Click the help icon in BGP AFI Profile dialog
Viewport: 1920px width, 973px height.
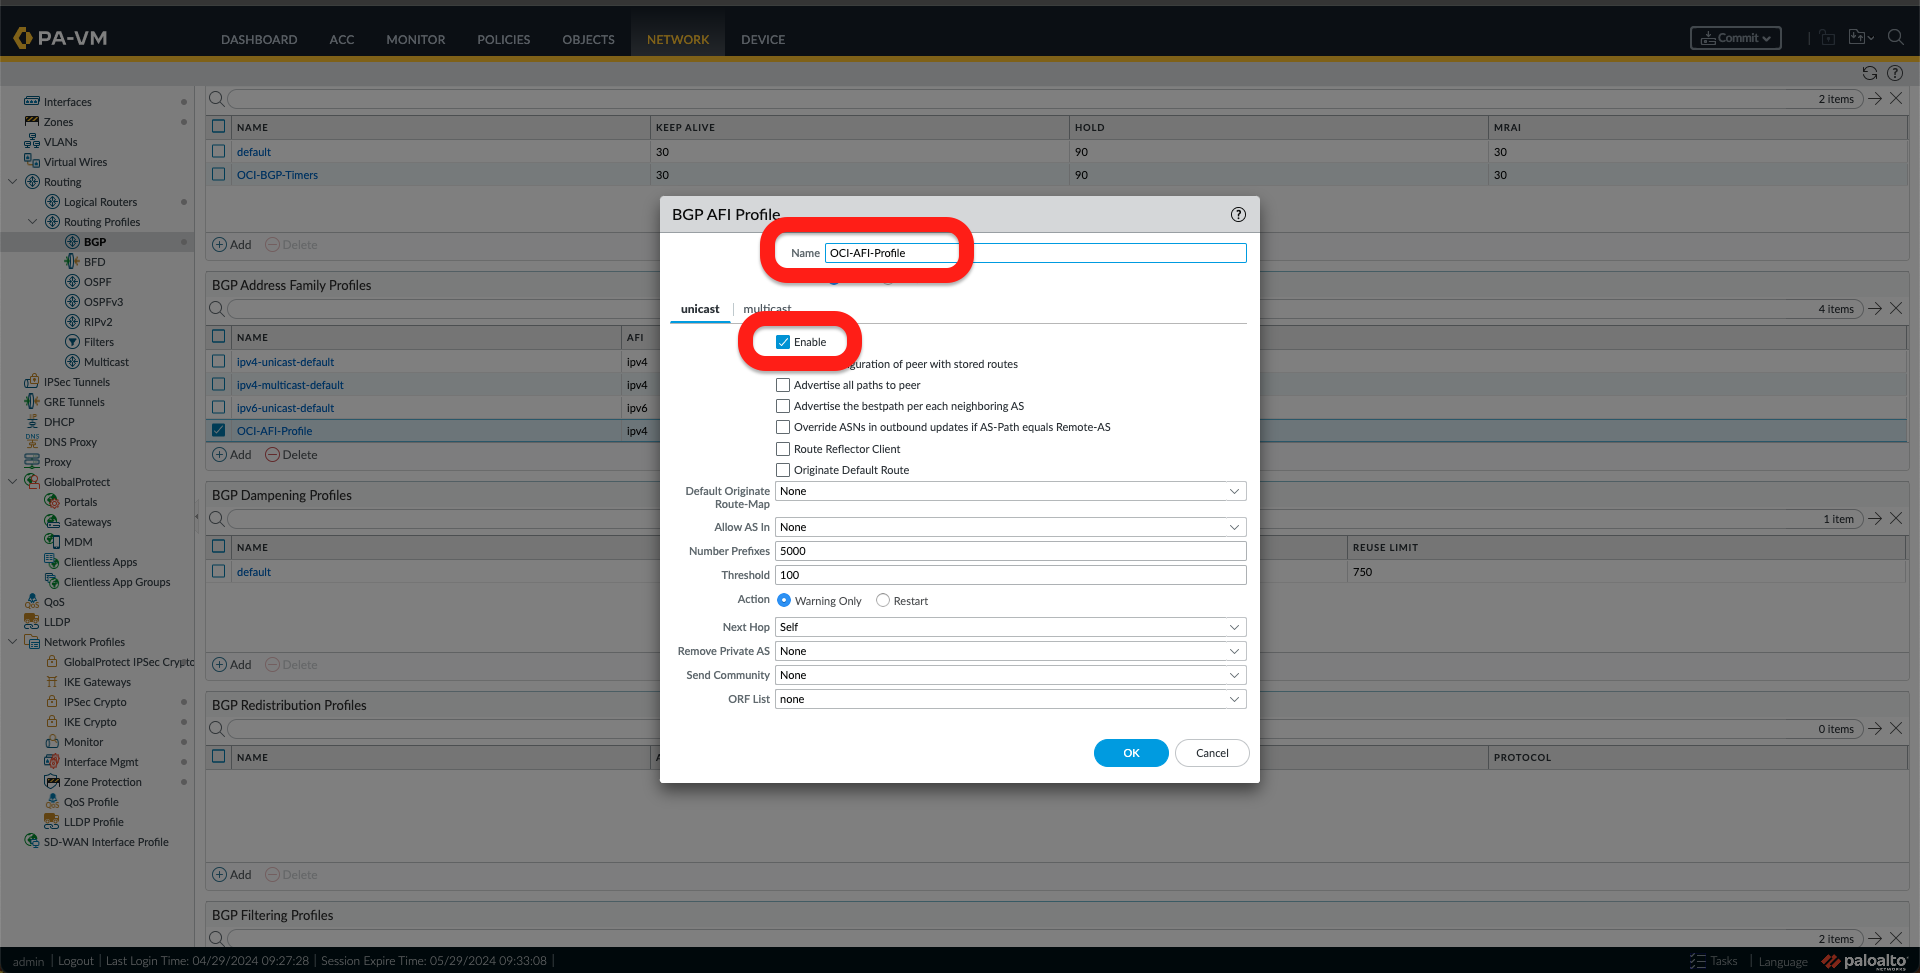pyautogui.click(x=1238, y=215)
